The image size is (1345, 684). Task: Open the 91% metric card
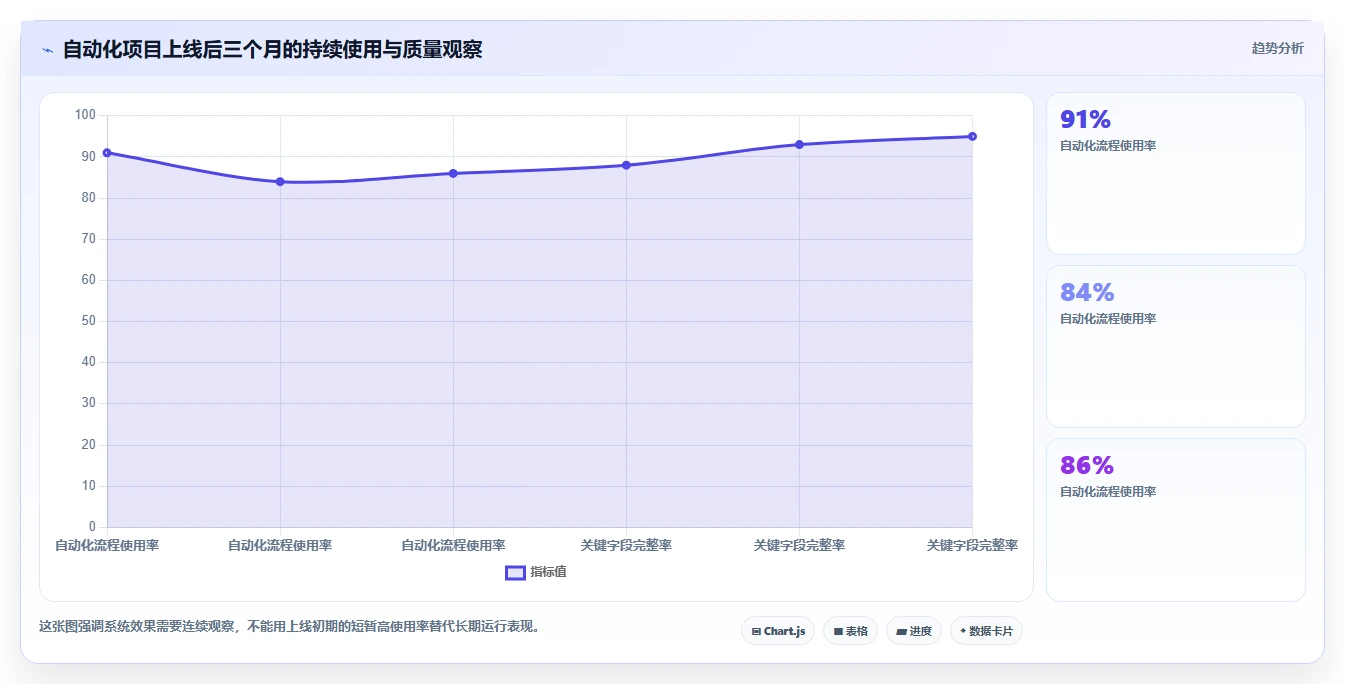pos(1176,174)
